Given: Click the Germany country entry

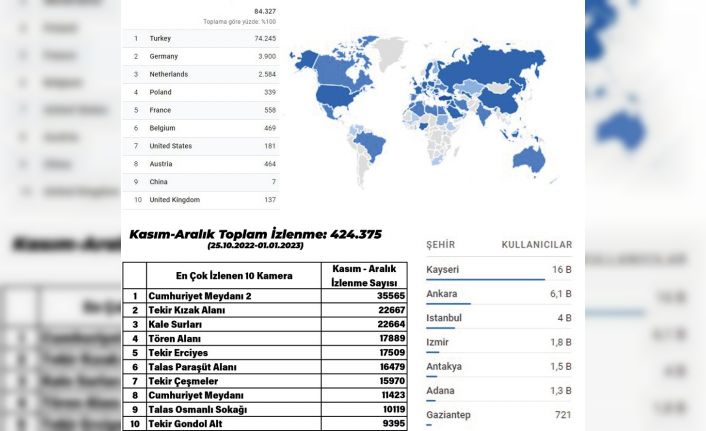Looking at the screenshot, I should (x=200, y=56).
